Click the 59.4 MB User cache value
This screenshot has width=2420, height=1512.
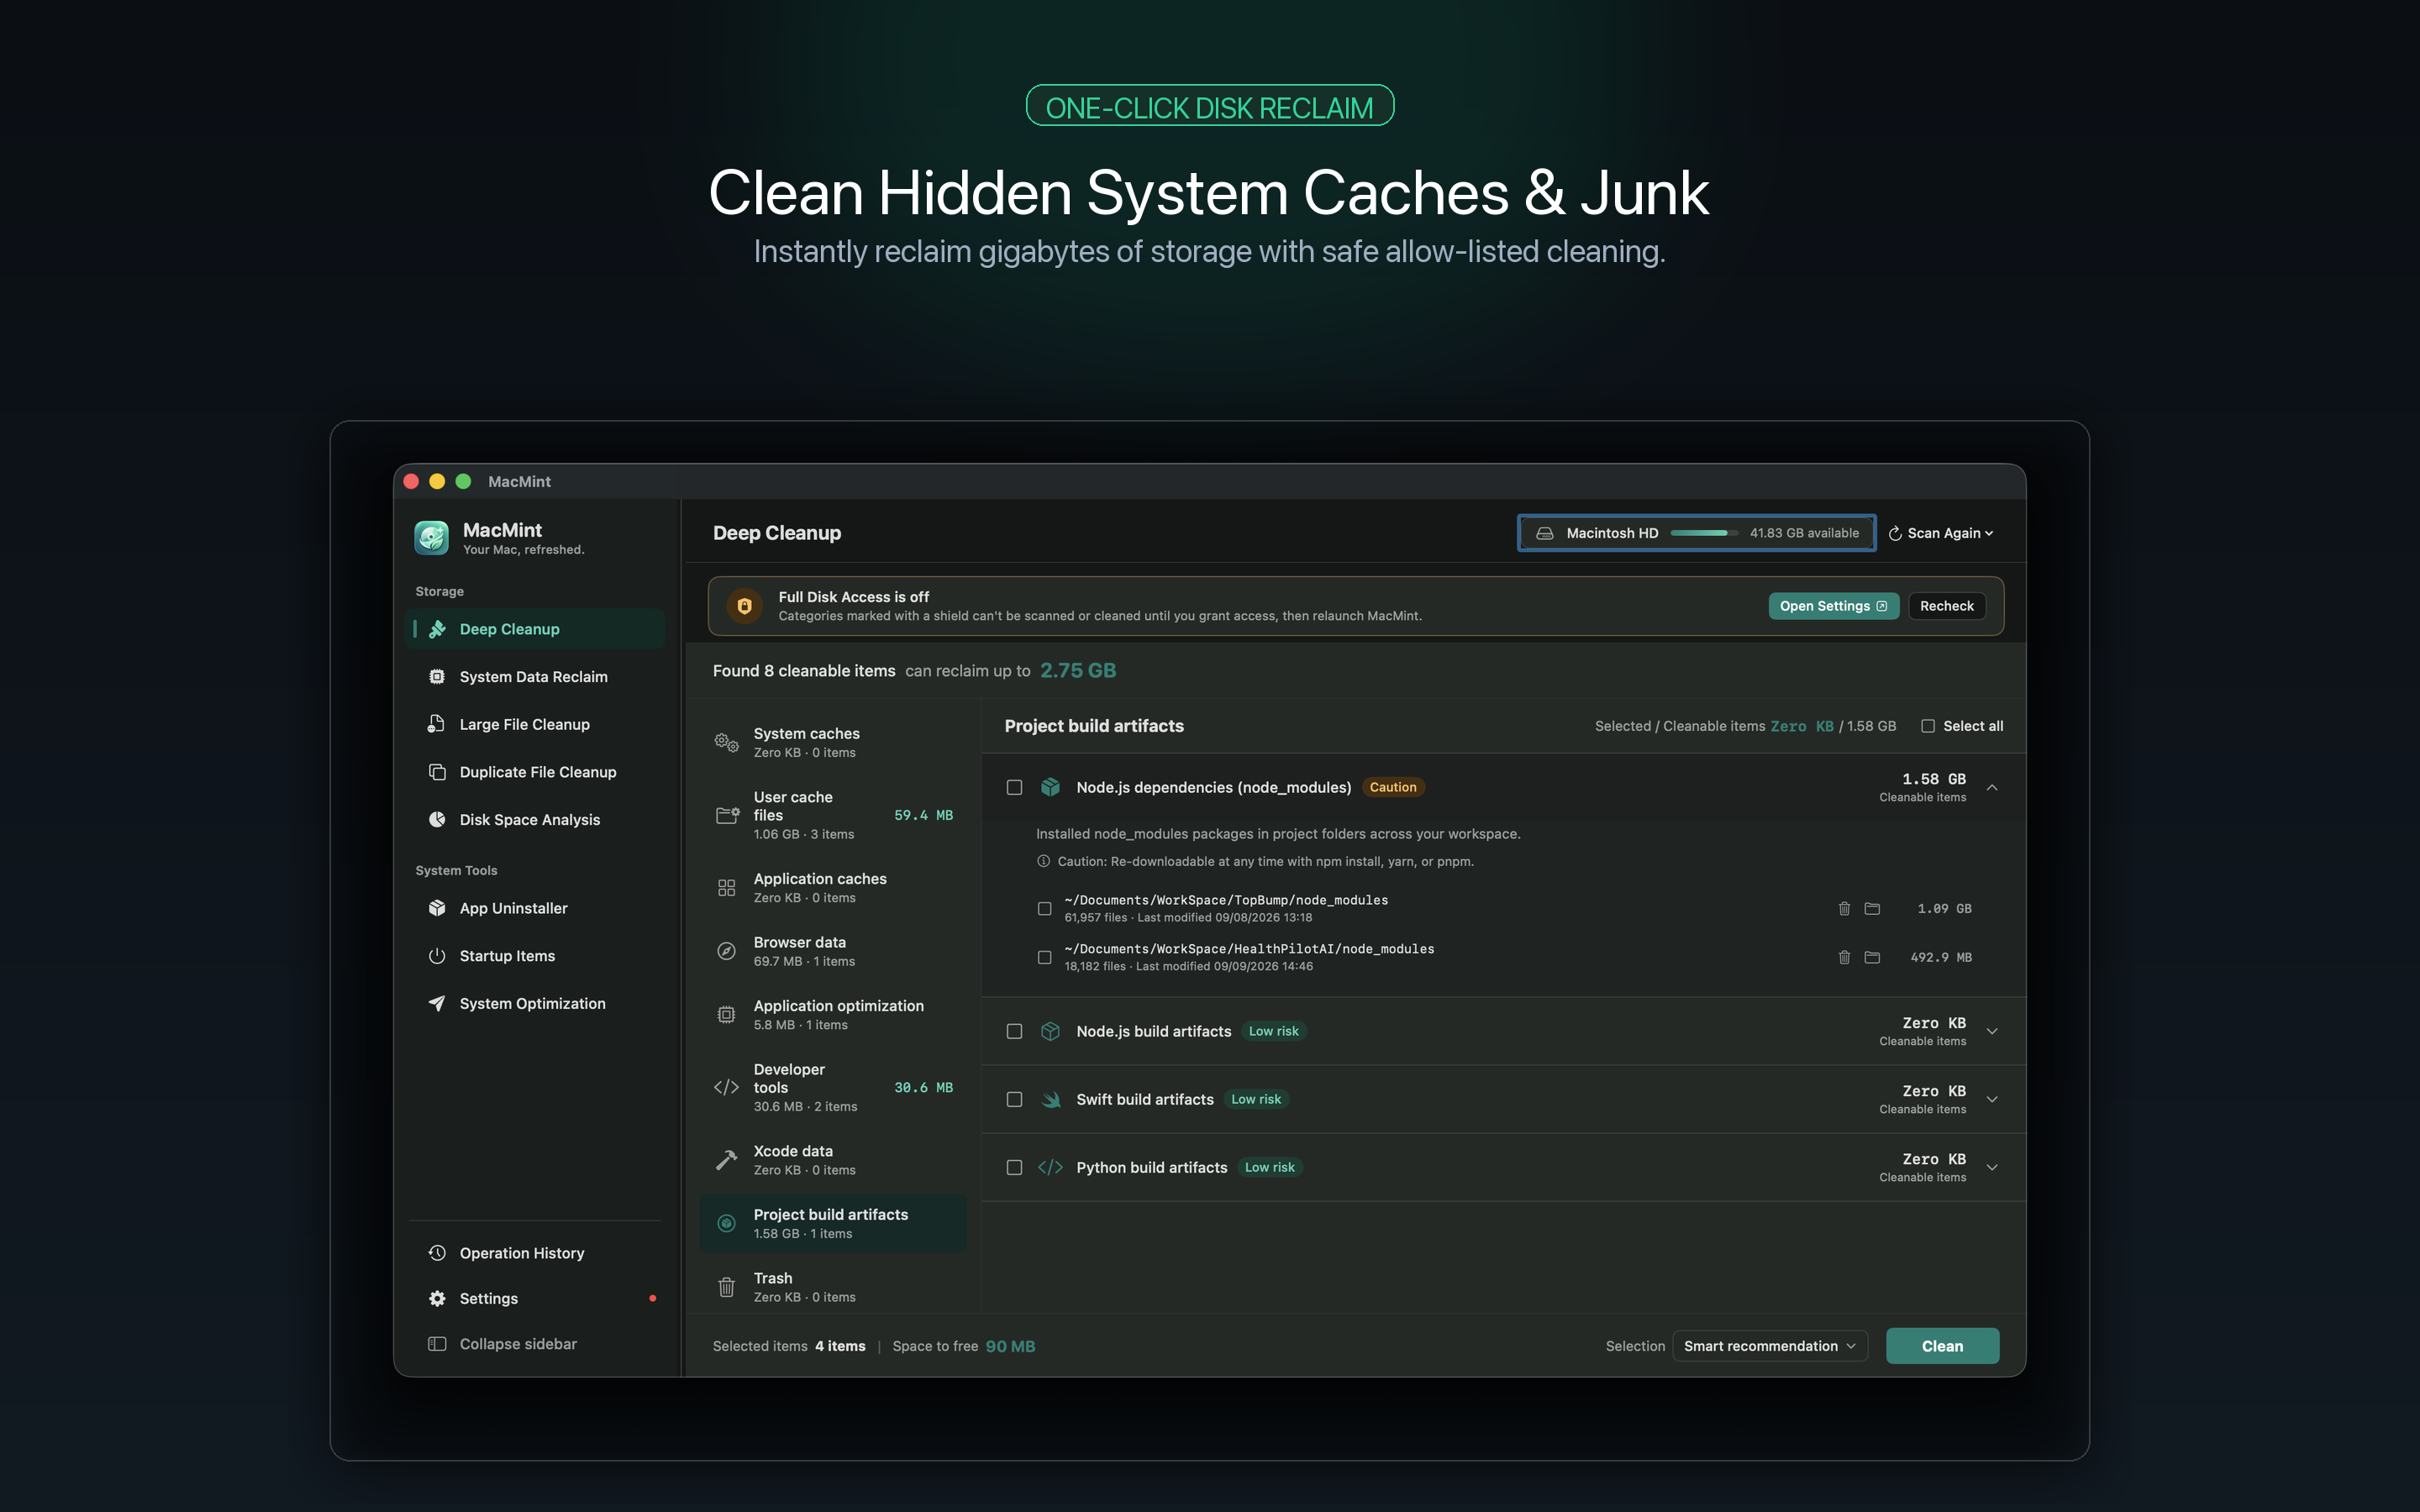[923, 815]
